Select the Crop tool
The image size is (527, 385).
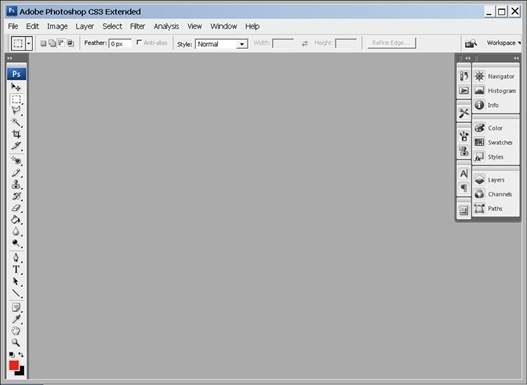point(16,134)
